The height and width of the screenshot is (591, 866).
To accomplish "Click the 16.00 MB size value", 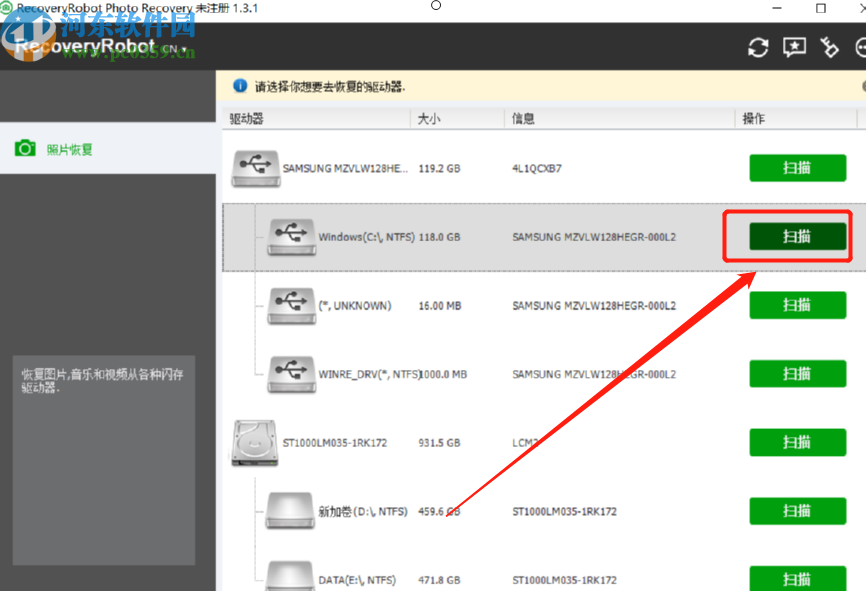I will point(440,305).
